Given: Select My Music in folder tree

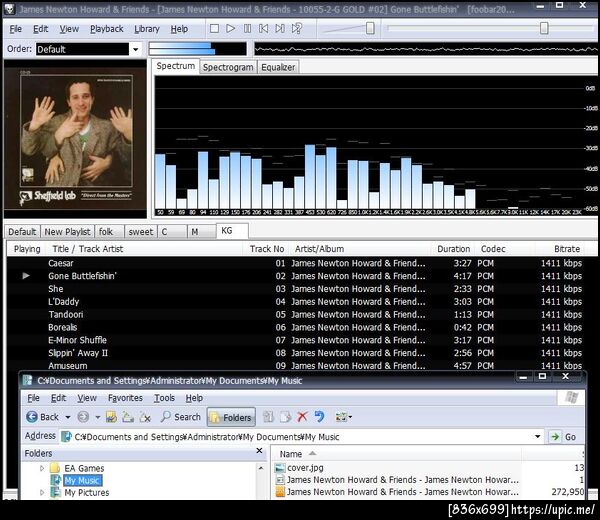Looking at the screenshot, I should click(82, 481).
